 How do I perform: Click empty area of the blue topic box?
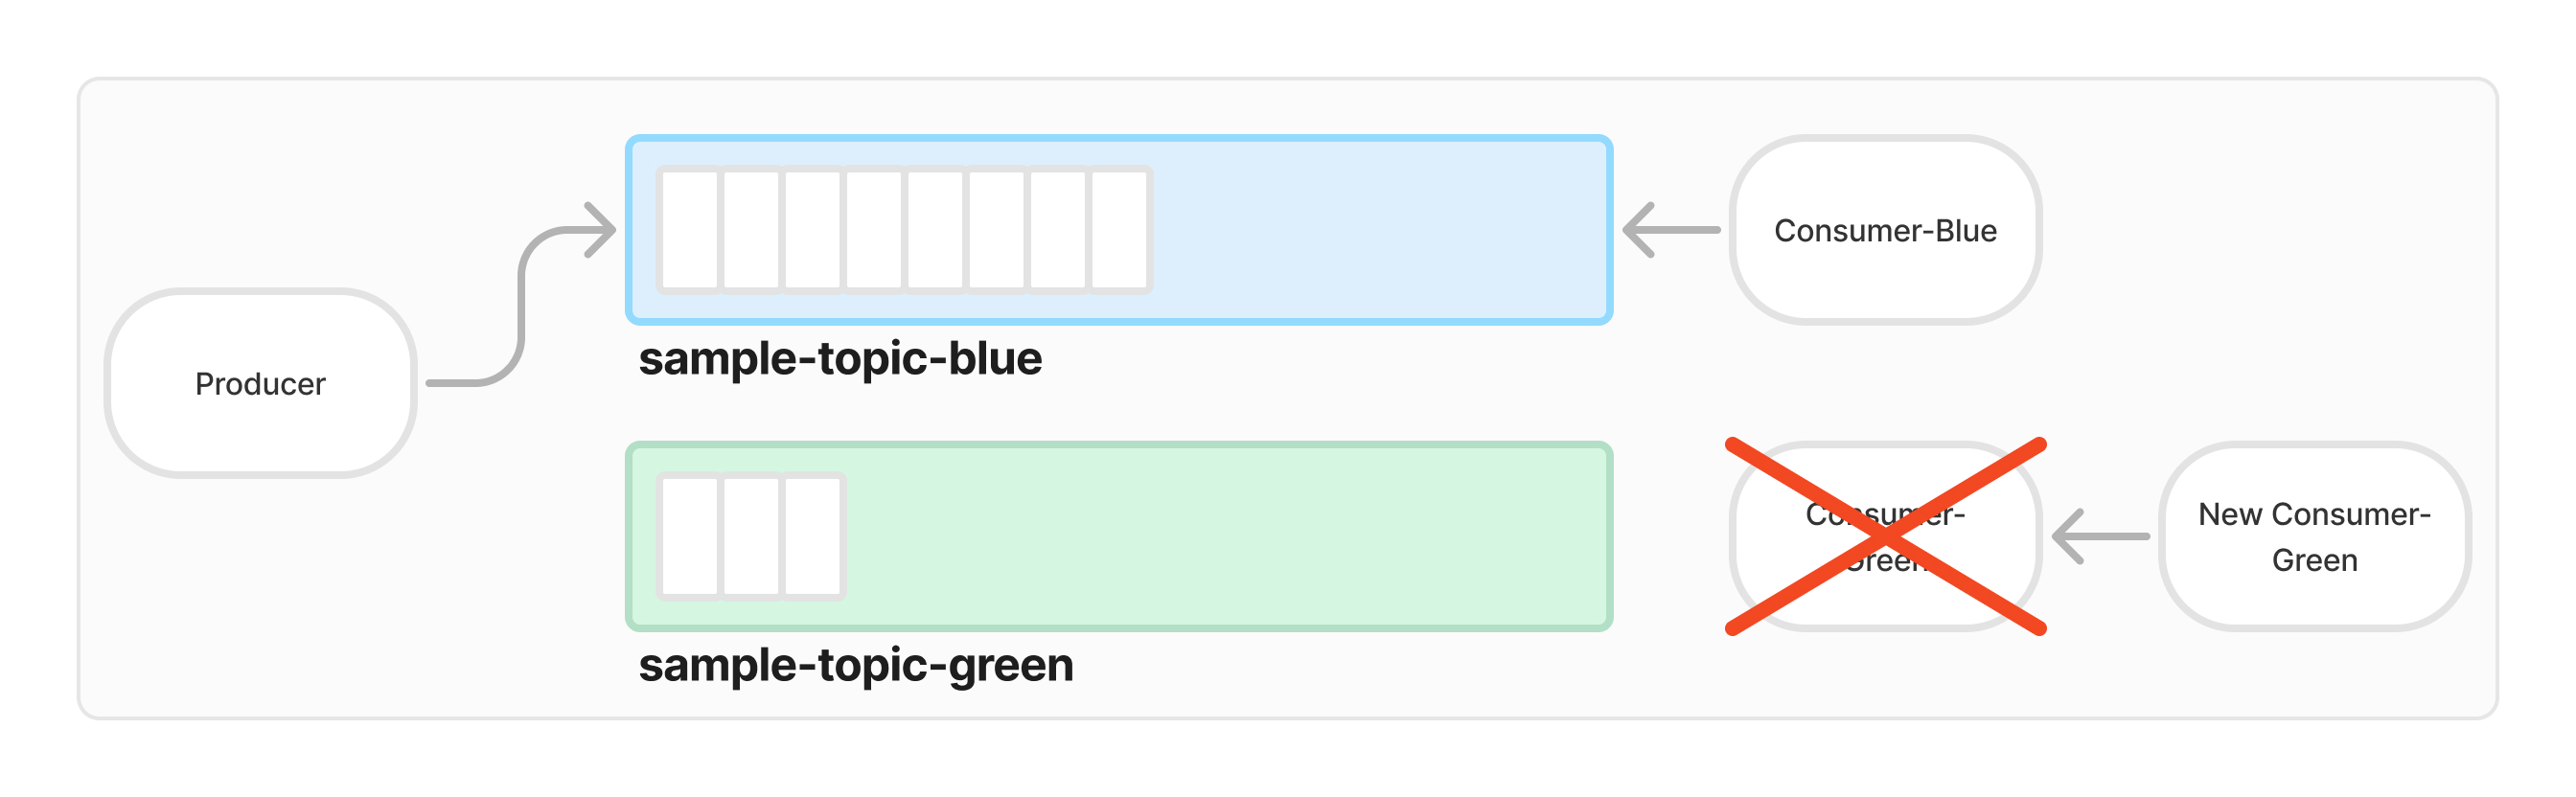[x=1380, y=230]
